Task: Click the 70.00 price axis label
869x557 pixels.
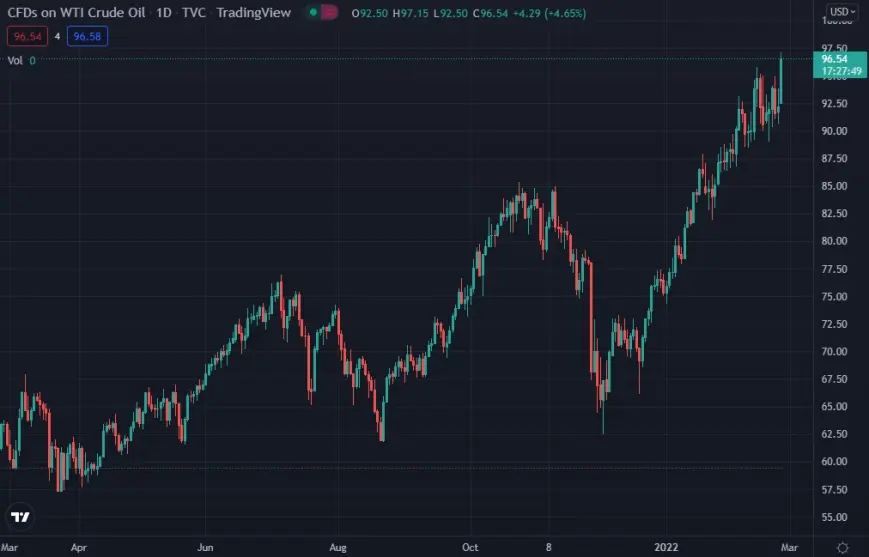Action: tap(834, 351)
